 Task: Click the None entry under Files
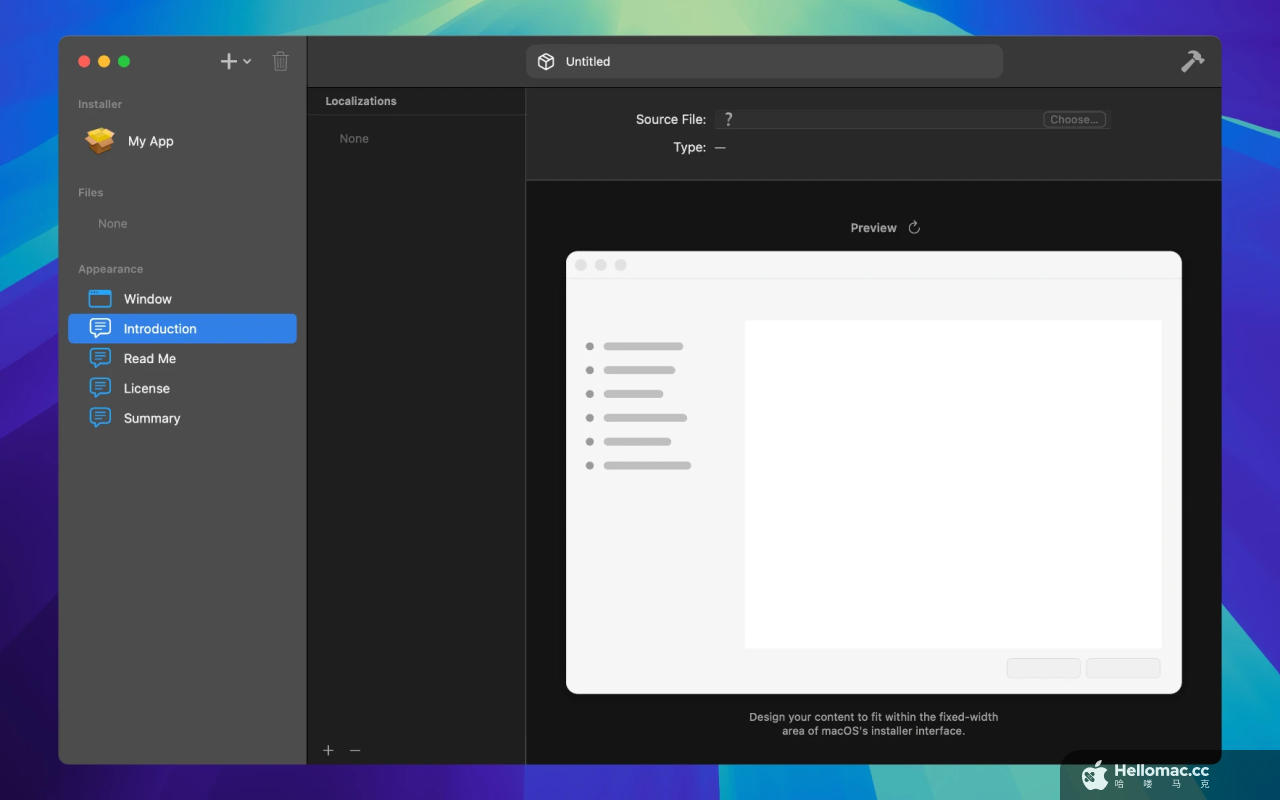pyautogui.click(x=113, y=224)
